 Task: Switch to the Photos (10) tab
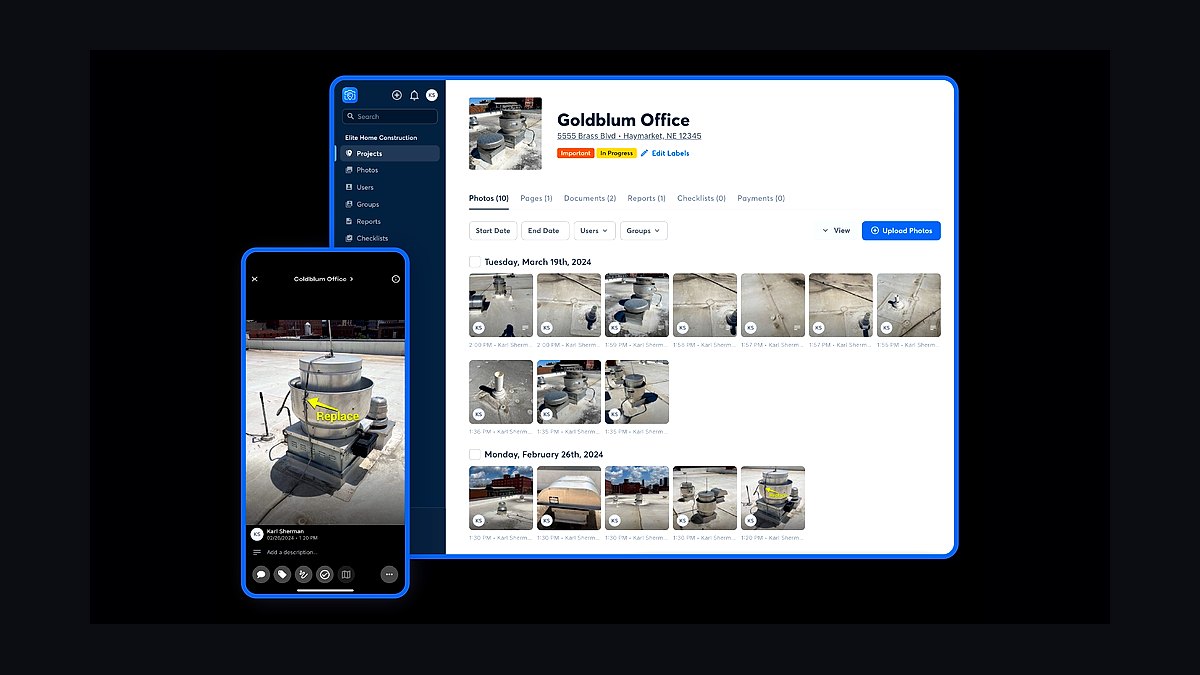pos(489,198)
